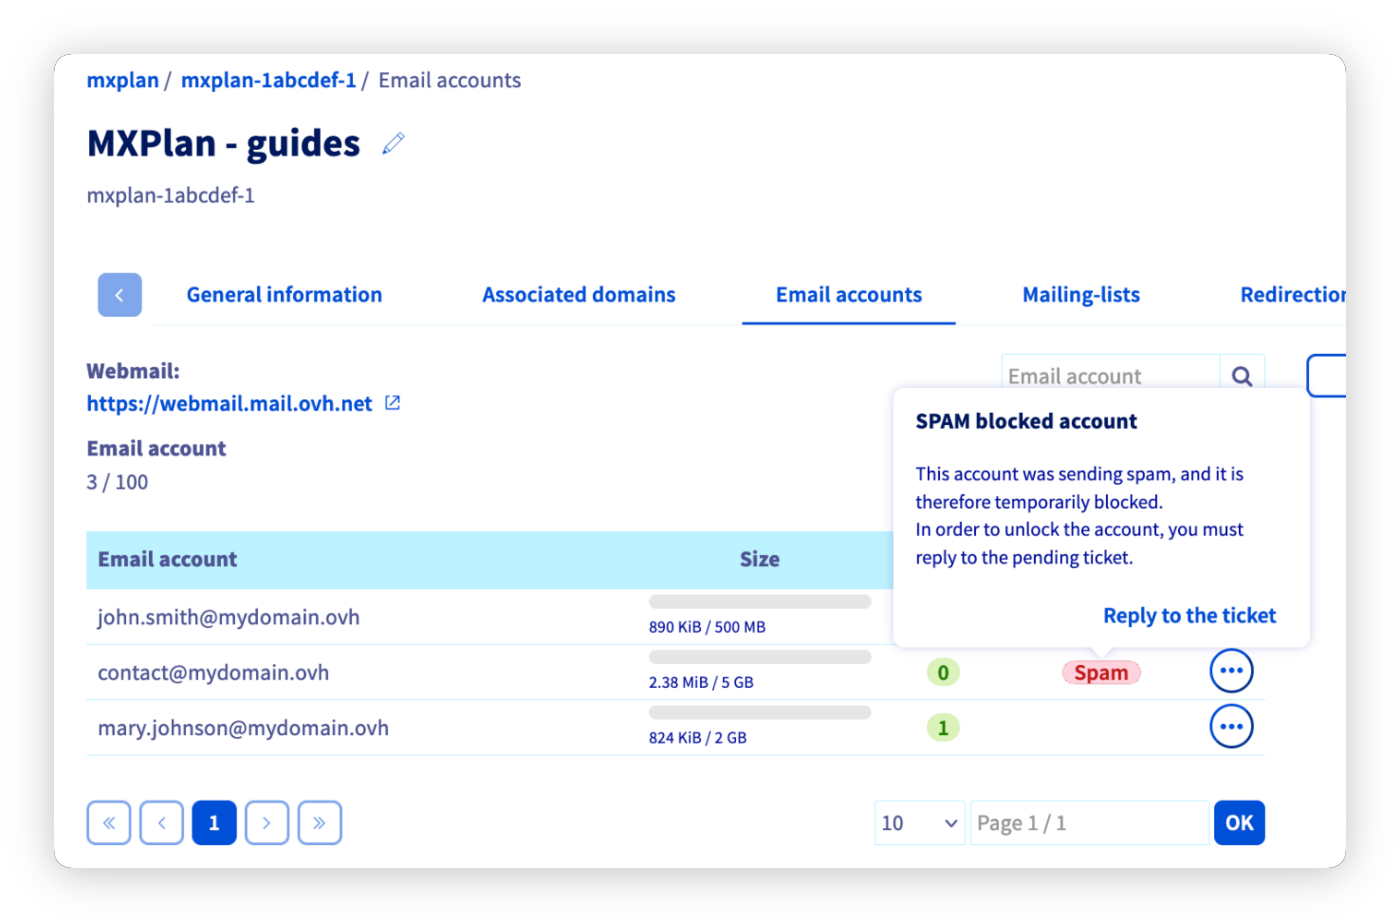Click the magnifier icon to search email accounts

pos(1241,376)
